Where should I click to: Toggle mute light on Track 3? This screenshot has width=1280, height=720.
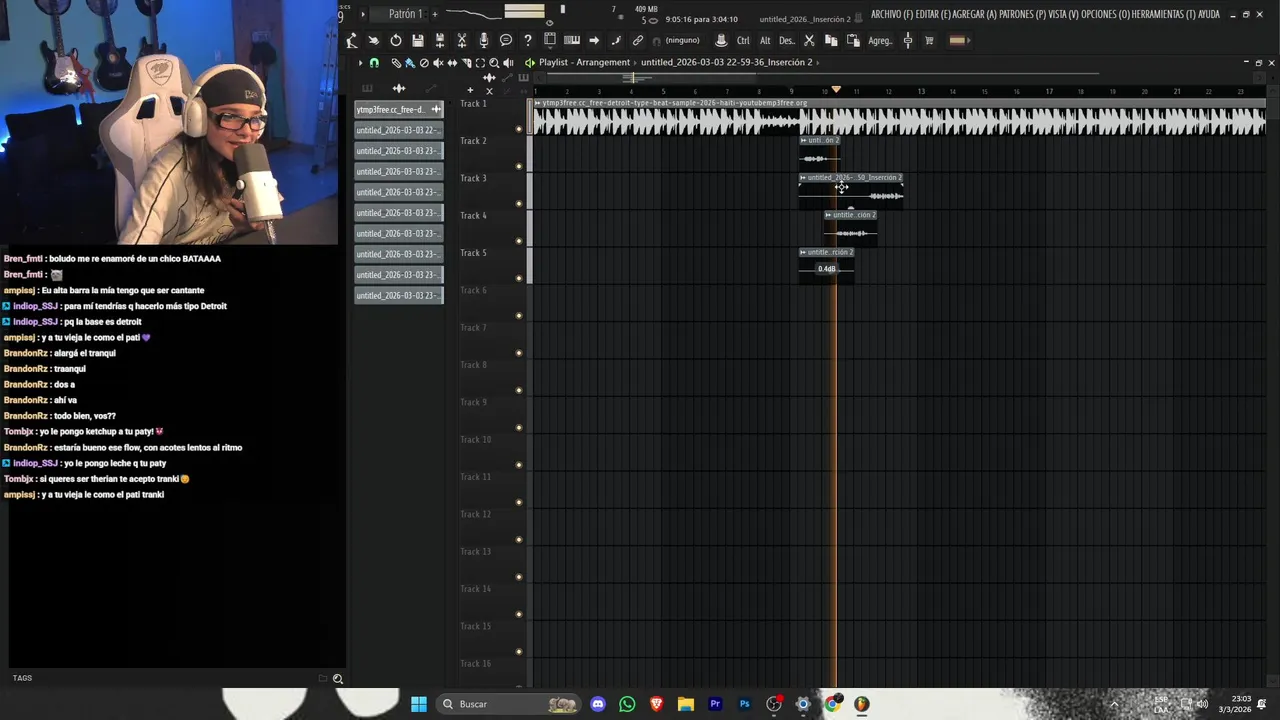pyautogui.click(x=518, y=203)
